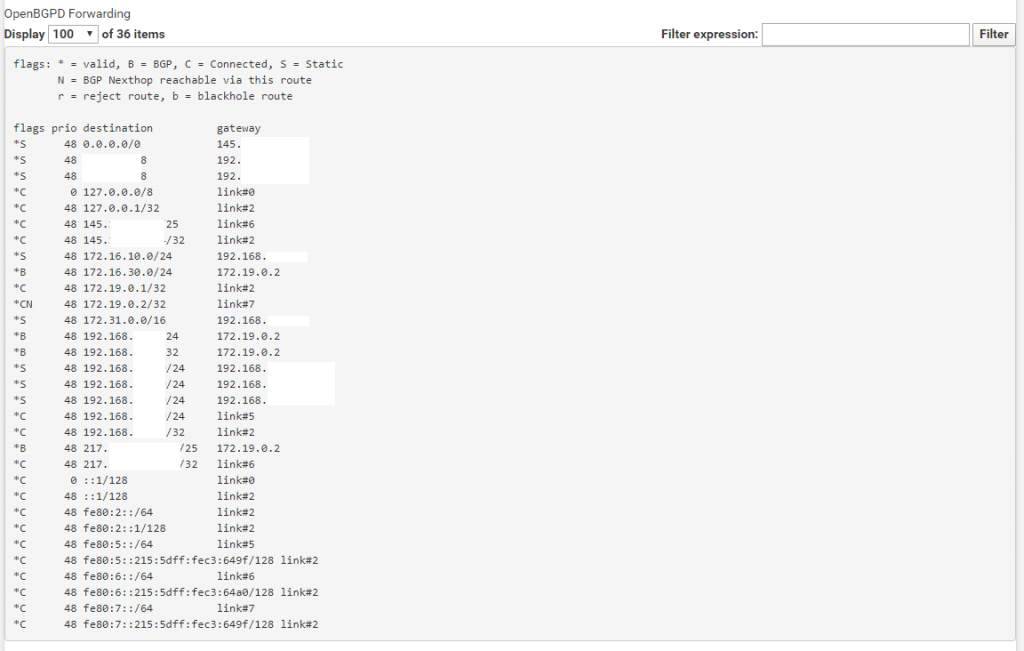Click the fe80:6::/64 destination entry

[118, 576]
